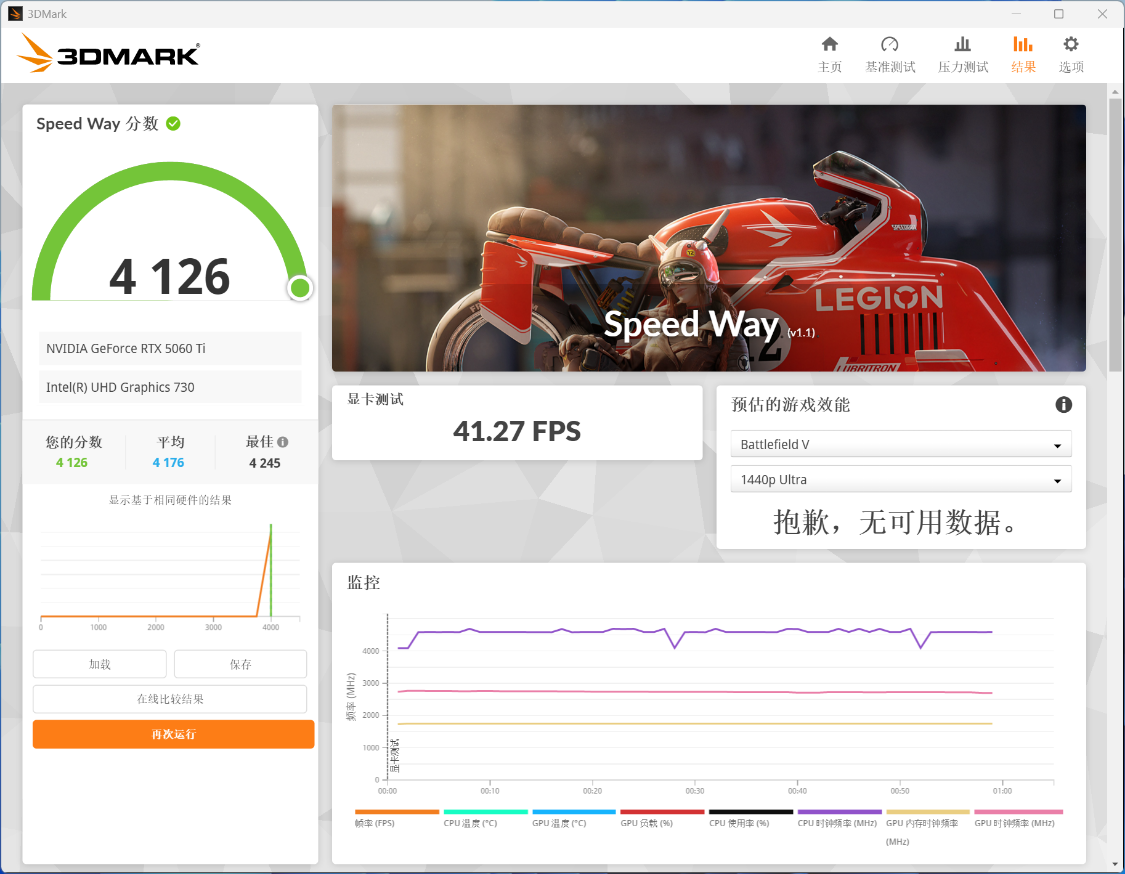Toggle the CPU 时钟频率 purple legend swatch
This screenshot has width=1125, height=874.
coord(839,812)
